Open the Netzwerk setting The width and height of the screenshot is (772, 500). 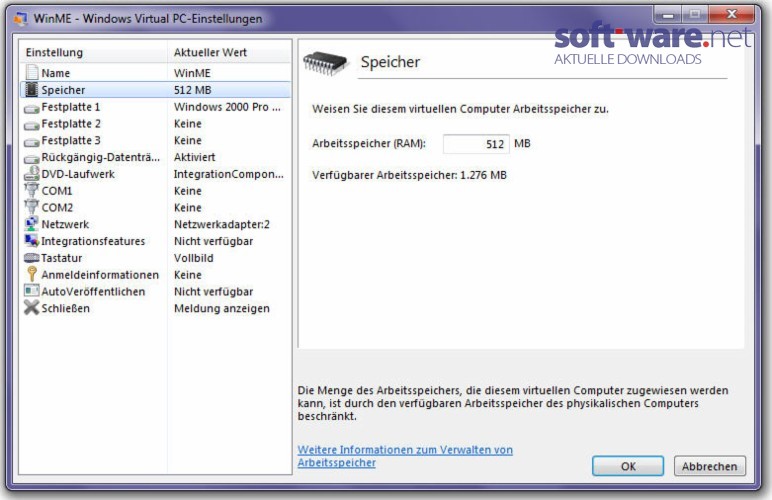coord(155,224)
